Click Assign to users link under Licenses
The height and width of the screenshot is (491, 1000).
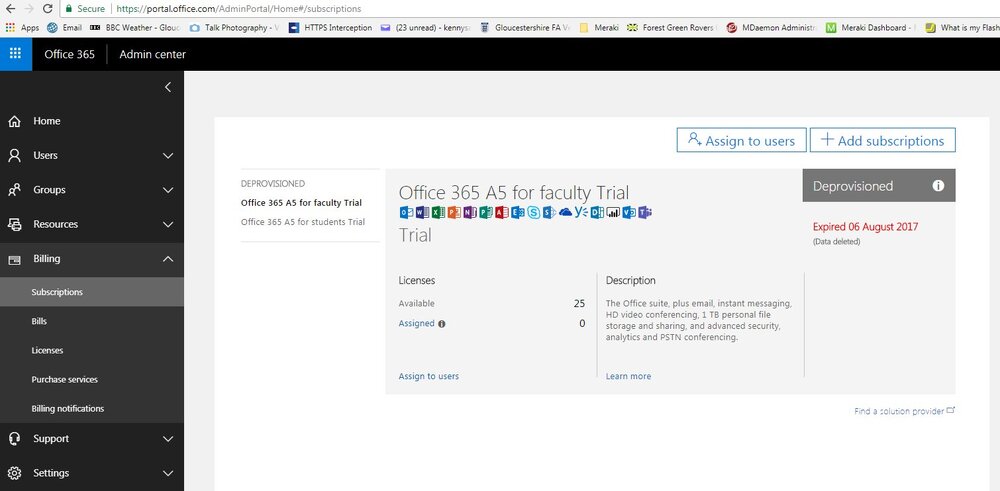coord(429,376)
